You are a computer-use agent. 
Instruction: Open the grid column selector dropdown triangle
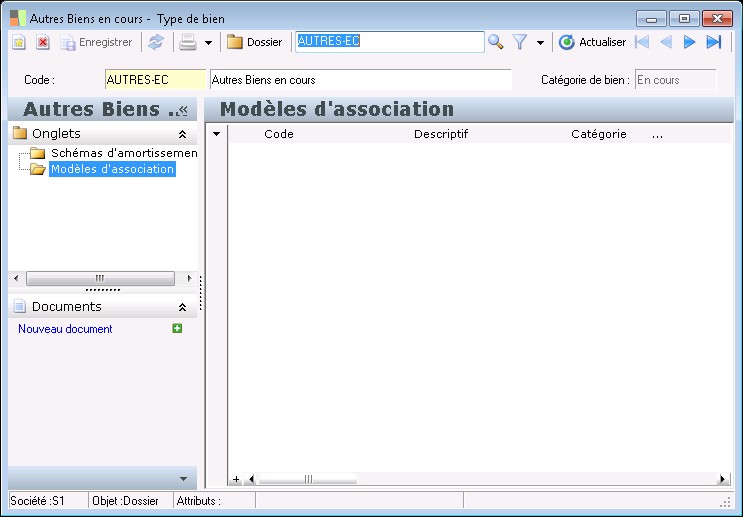click(217, 134)
